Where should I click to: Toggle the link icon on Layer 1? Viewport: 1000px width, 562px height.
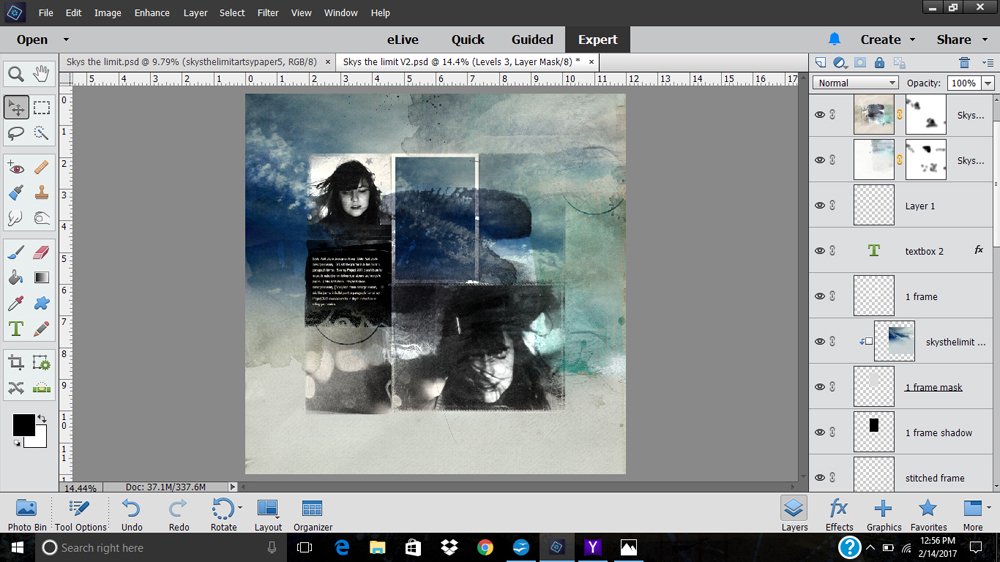click(x=833, y=205)
